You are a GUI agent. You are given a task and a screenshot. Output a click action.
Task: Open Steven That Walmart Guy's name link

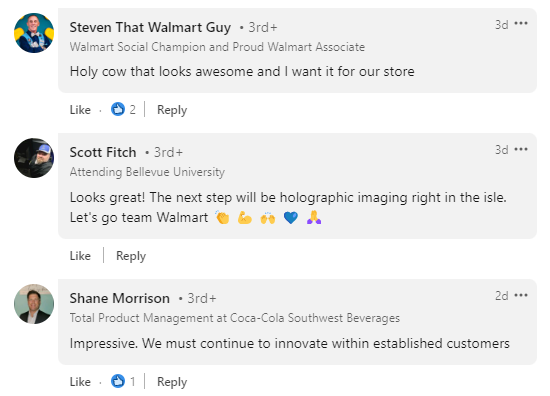[x=150, y=27]
